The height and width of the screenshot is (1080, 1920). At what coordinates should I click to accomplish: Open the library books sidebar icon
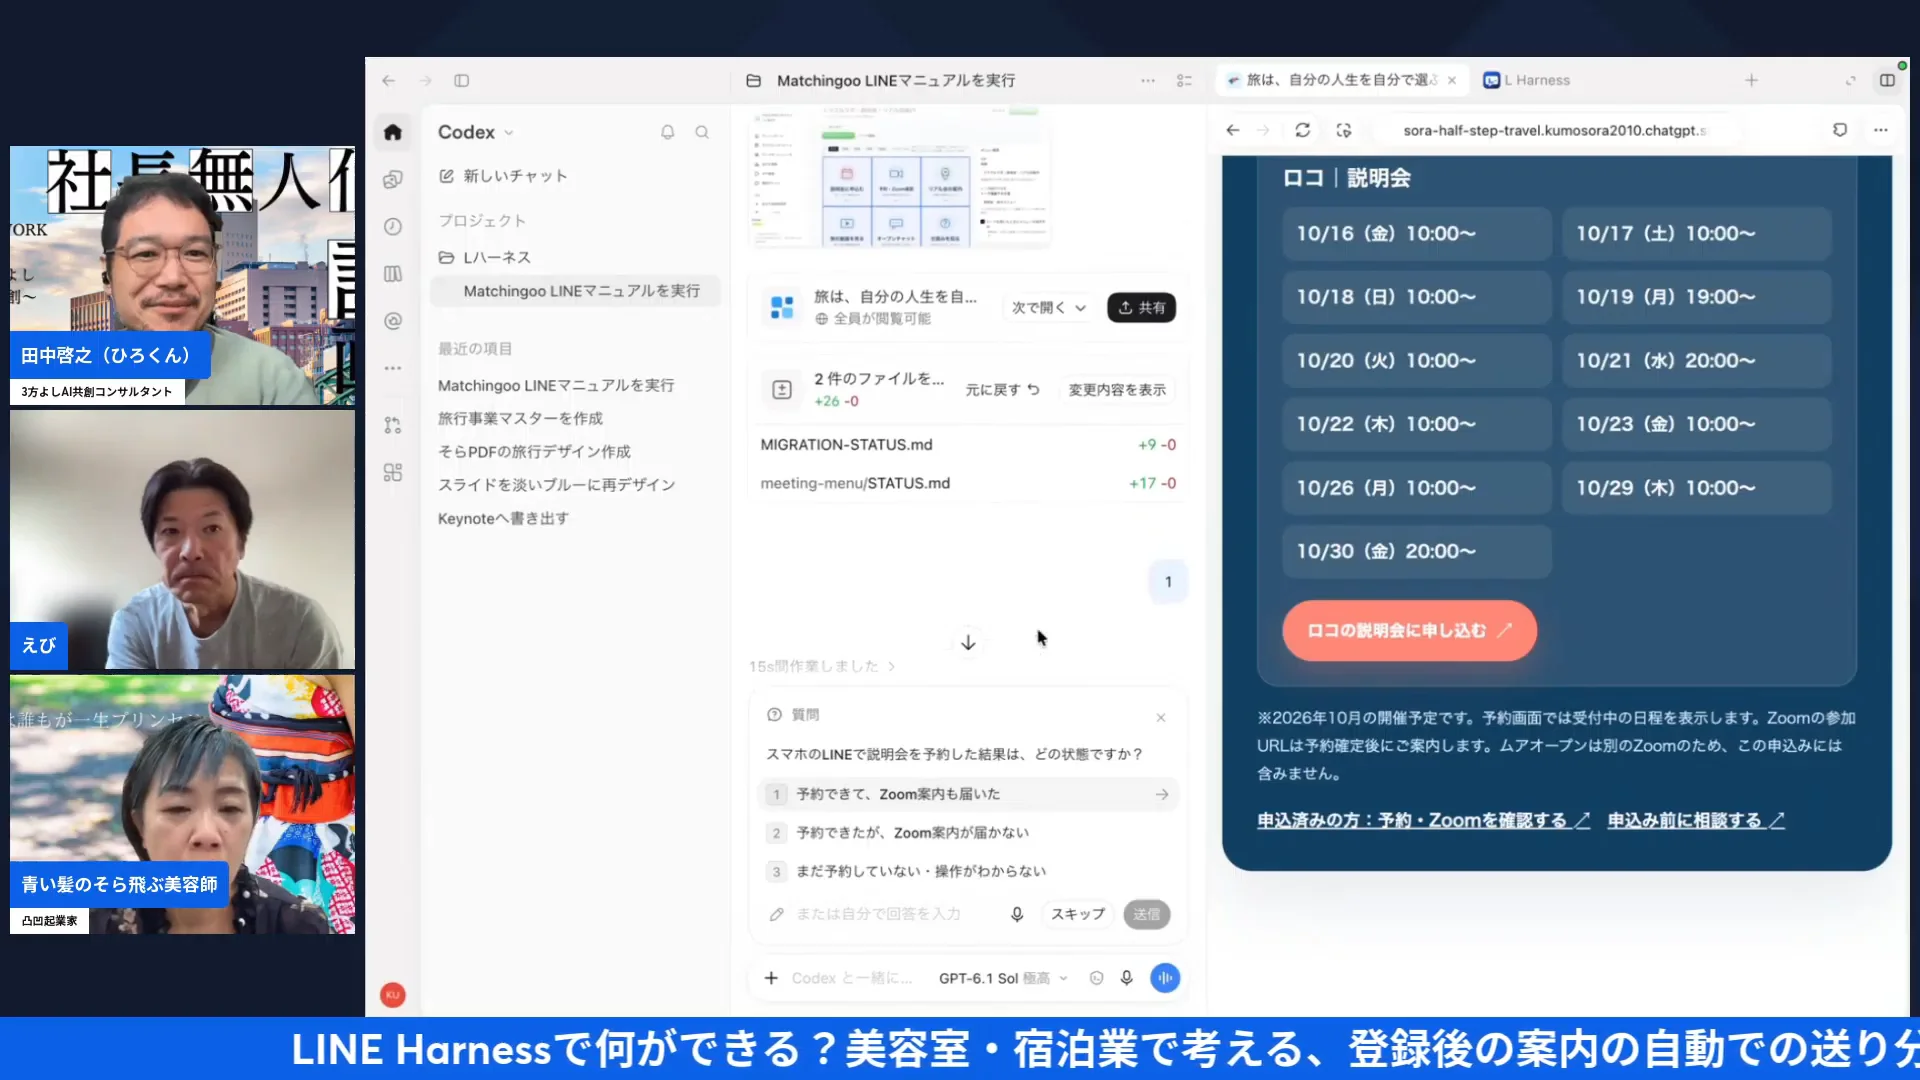coord(393,273)
